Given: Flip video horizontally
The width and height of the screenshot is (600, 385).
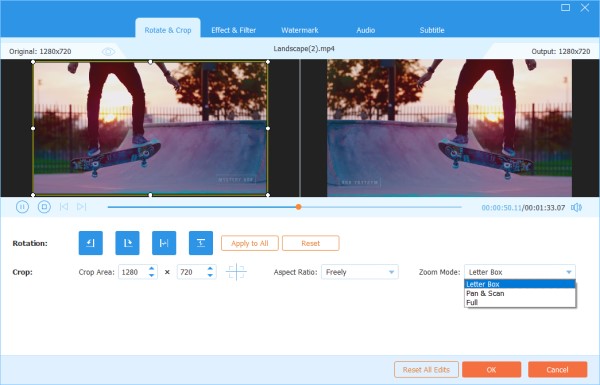Looking at the screenshot, I should pyautogui.click(x=164, y=243).
